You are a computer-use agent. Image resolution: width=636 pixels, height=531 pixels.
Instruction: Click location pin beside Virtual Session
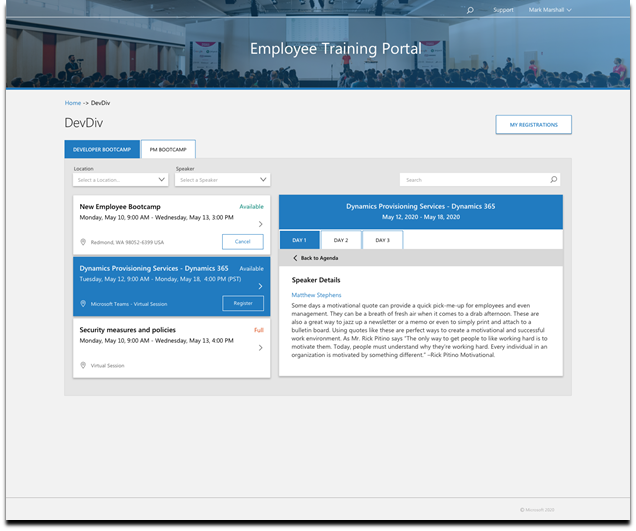coord(83,366)
